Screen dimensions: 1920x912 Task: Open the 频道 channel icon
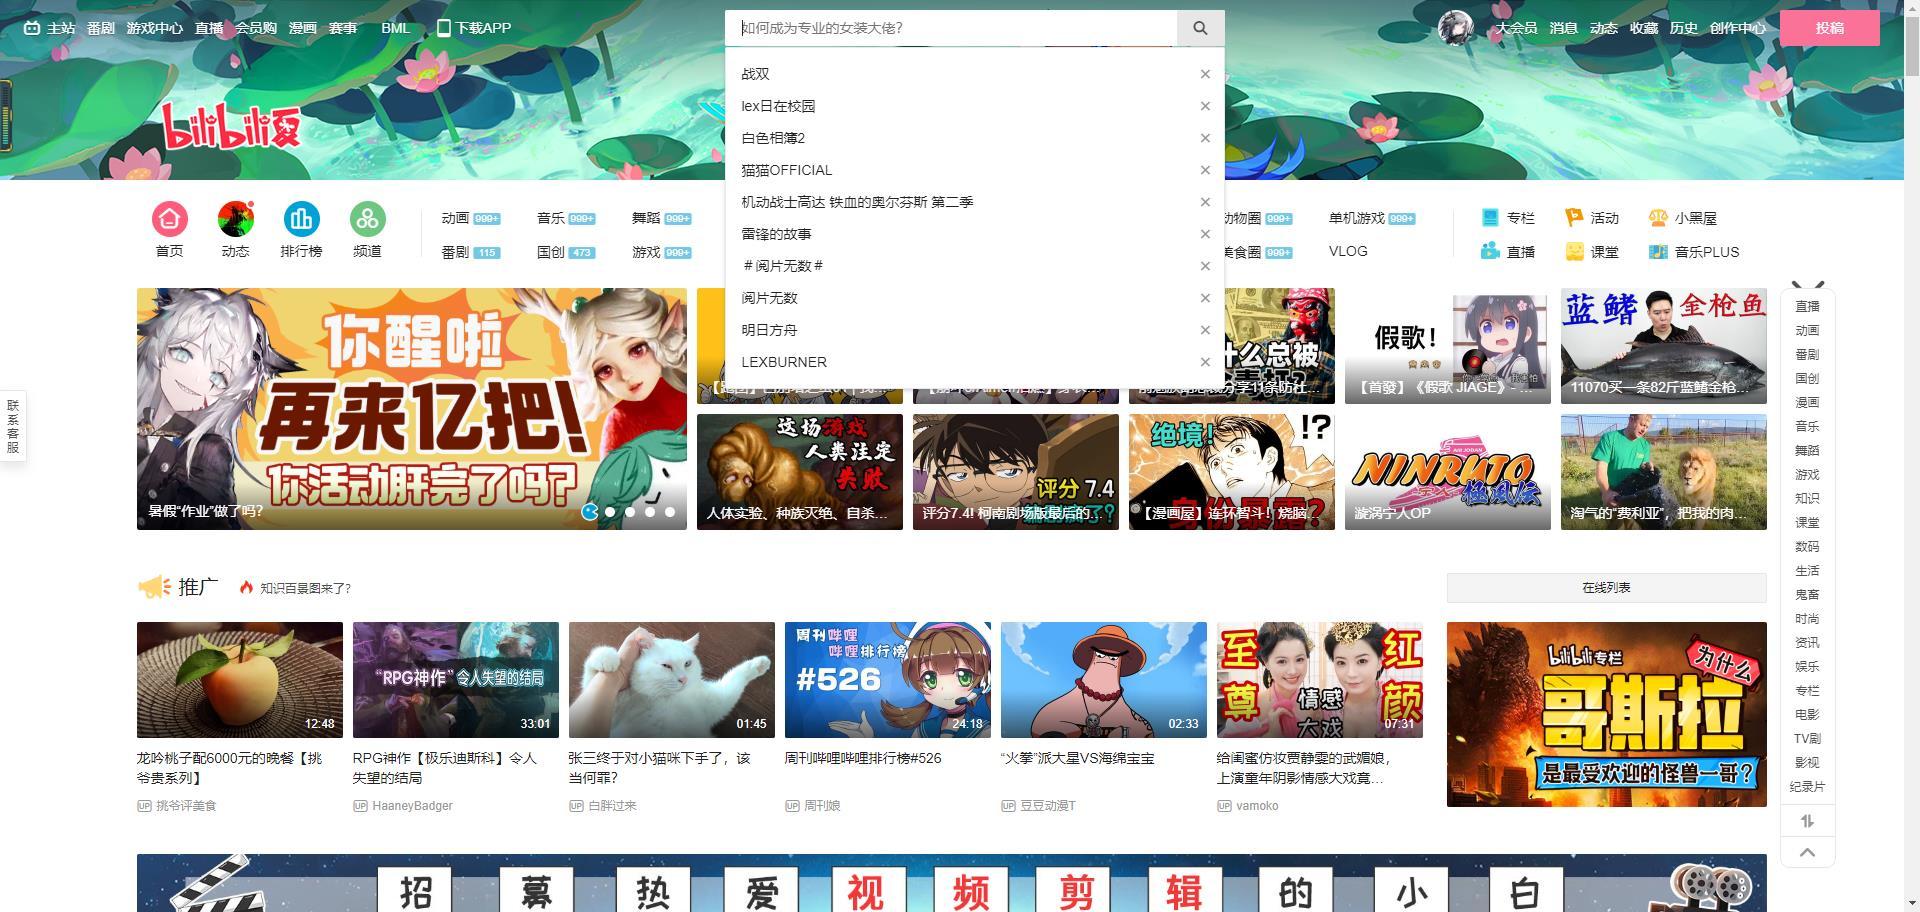coord(367,219)
